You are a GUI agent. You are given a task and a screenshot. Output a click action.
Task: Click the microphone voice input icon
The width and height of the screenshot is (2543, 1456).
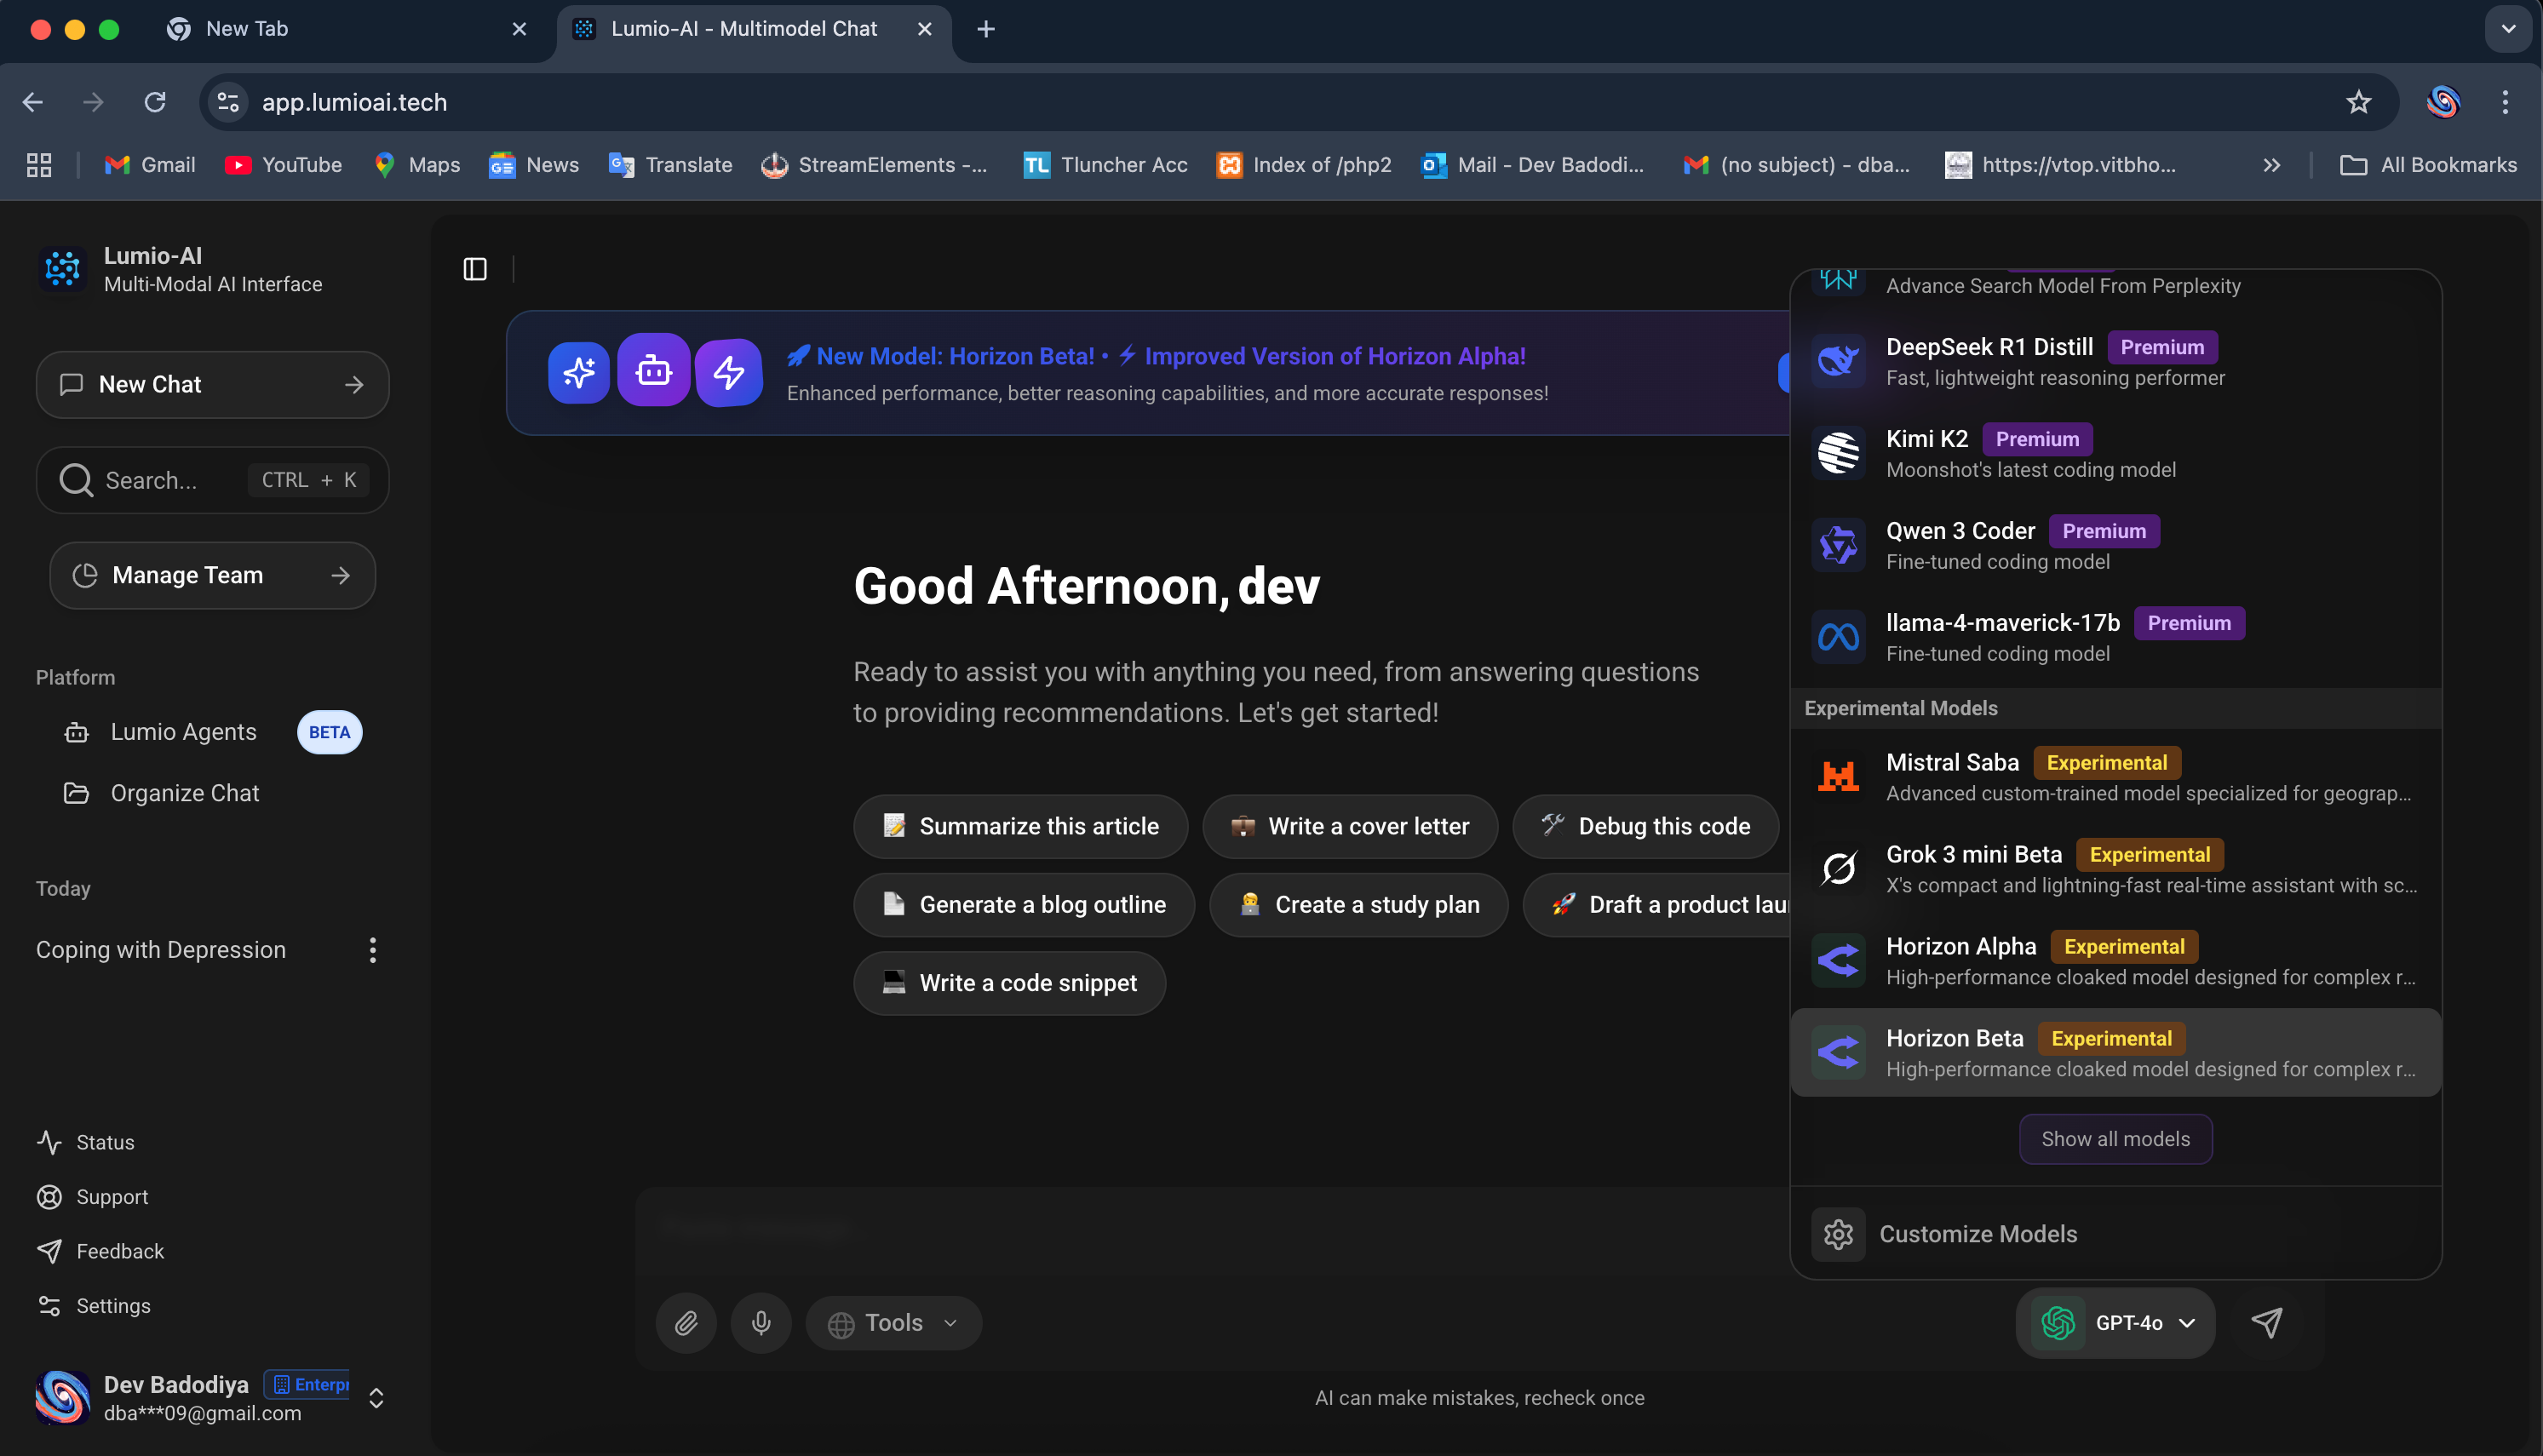coord(761,1323)
